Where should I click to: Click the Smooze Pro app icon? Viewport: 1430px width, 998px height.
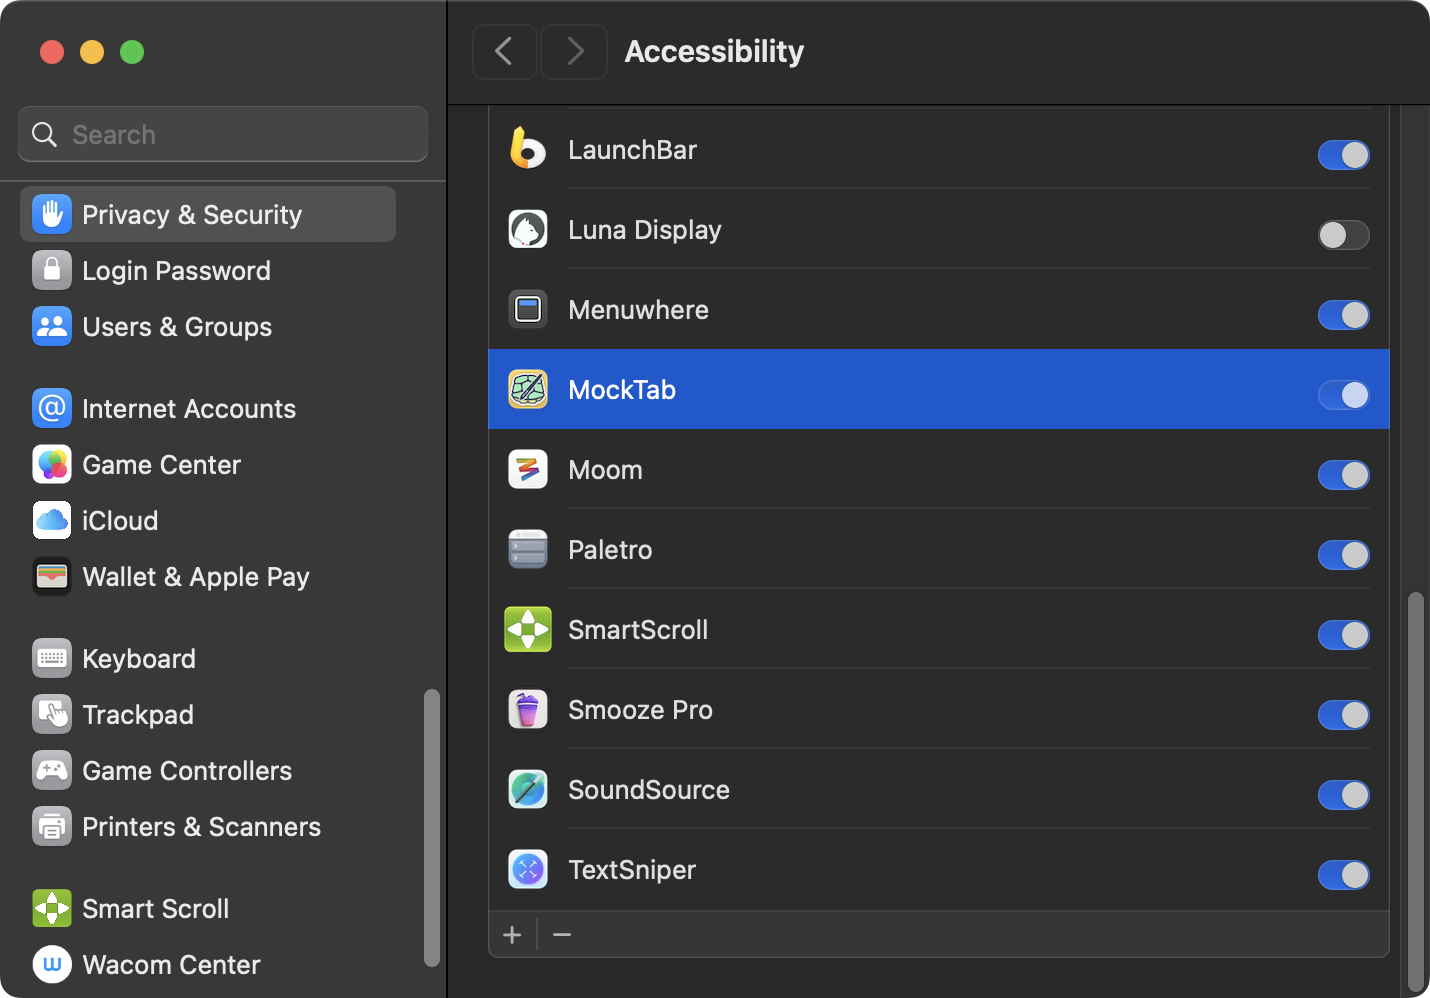tap(528, 709)
